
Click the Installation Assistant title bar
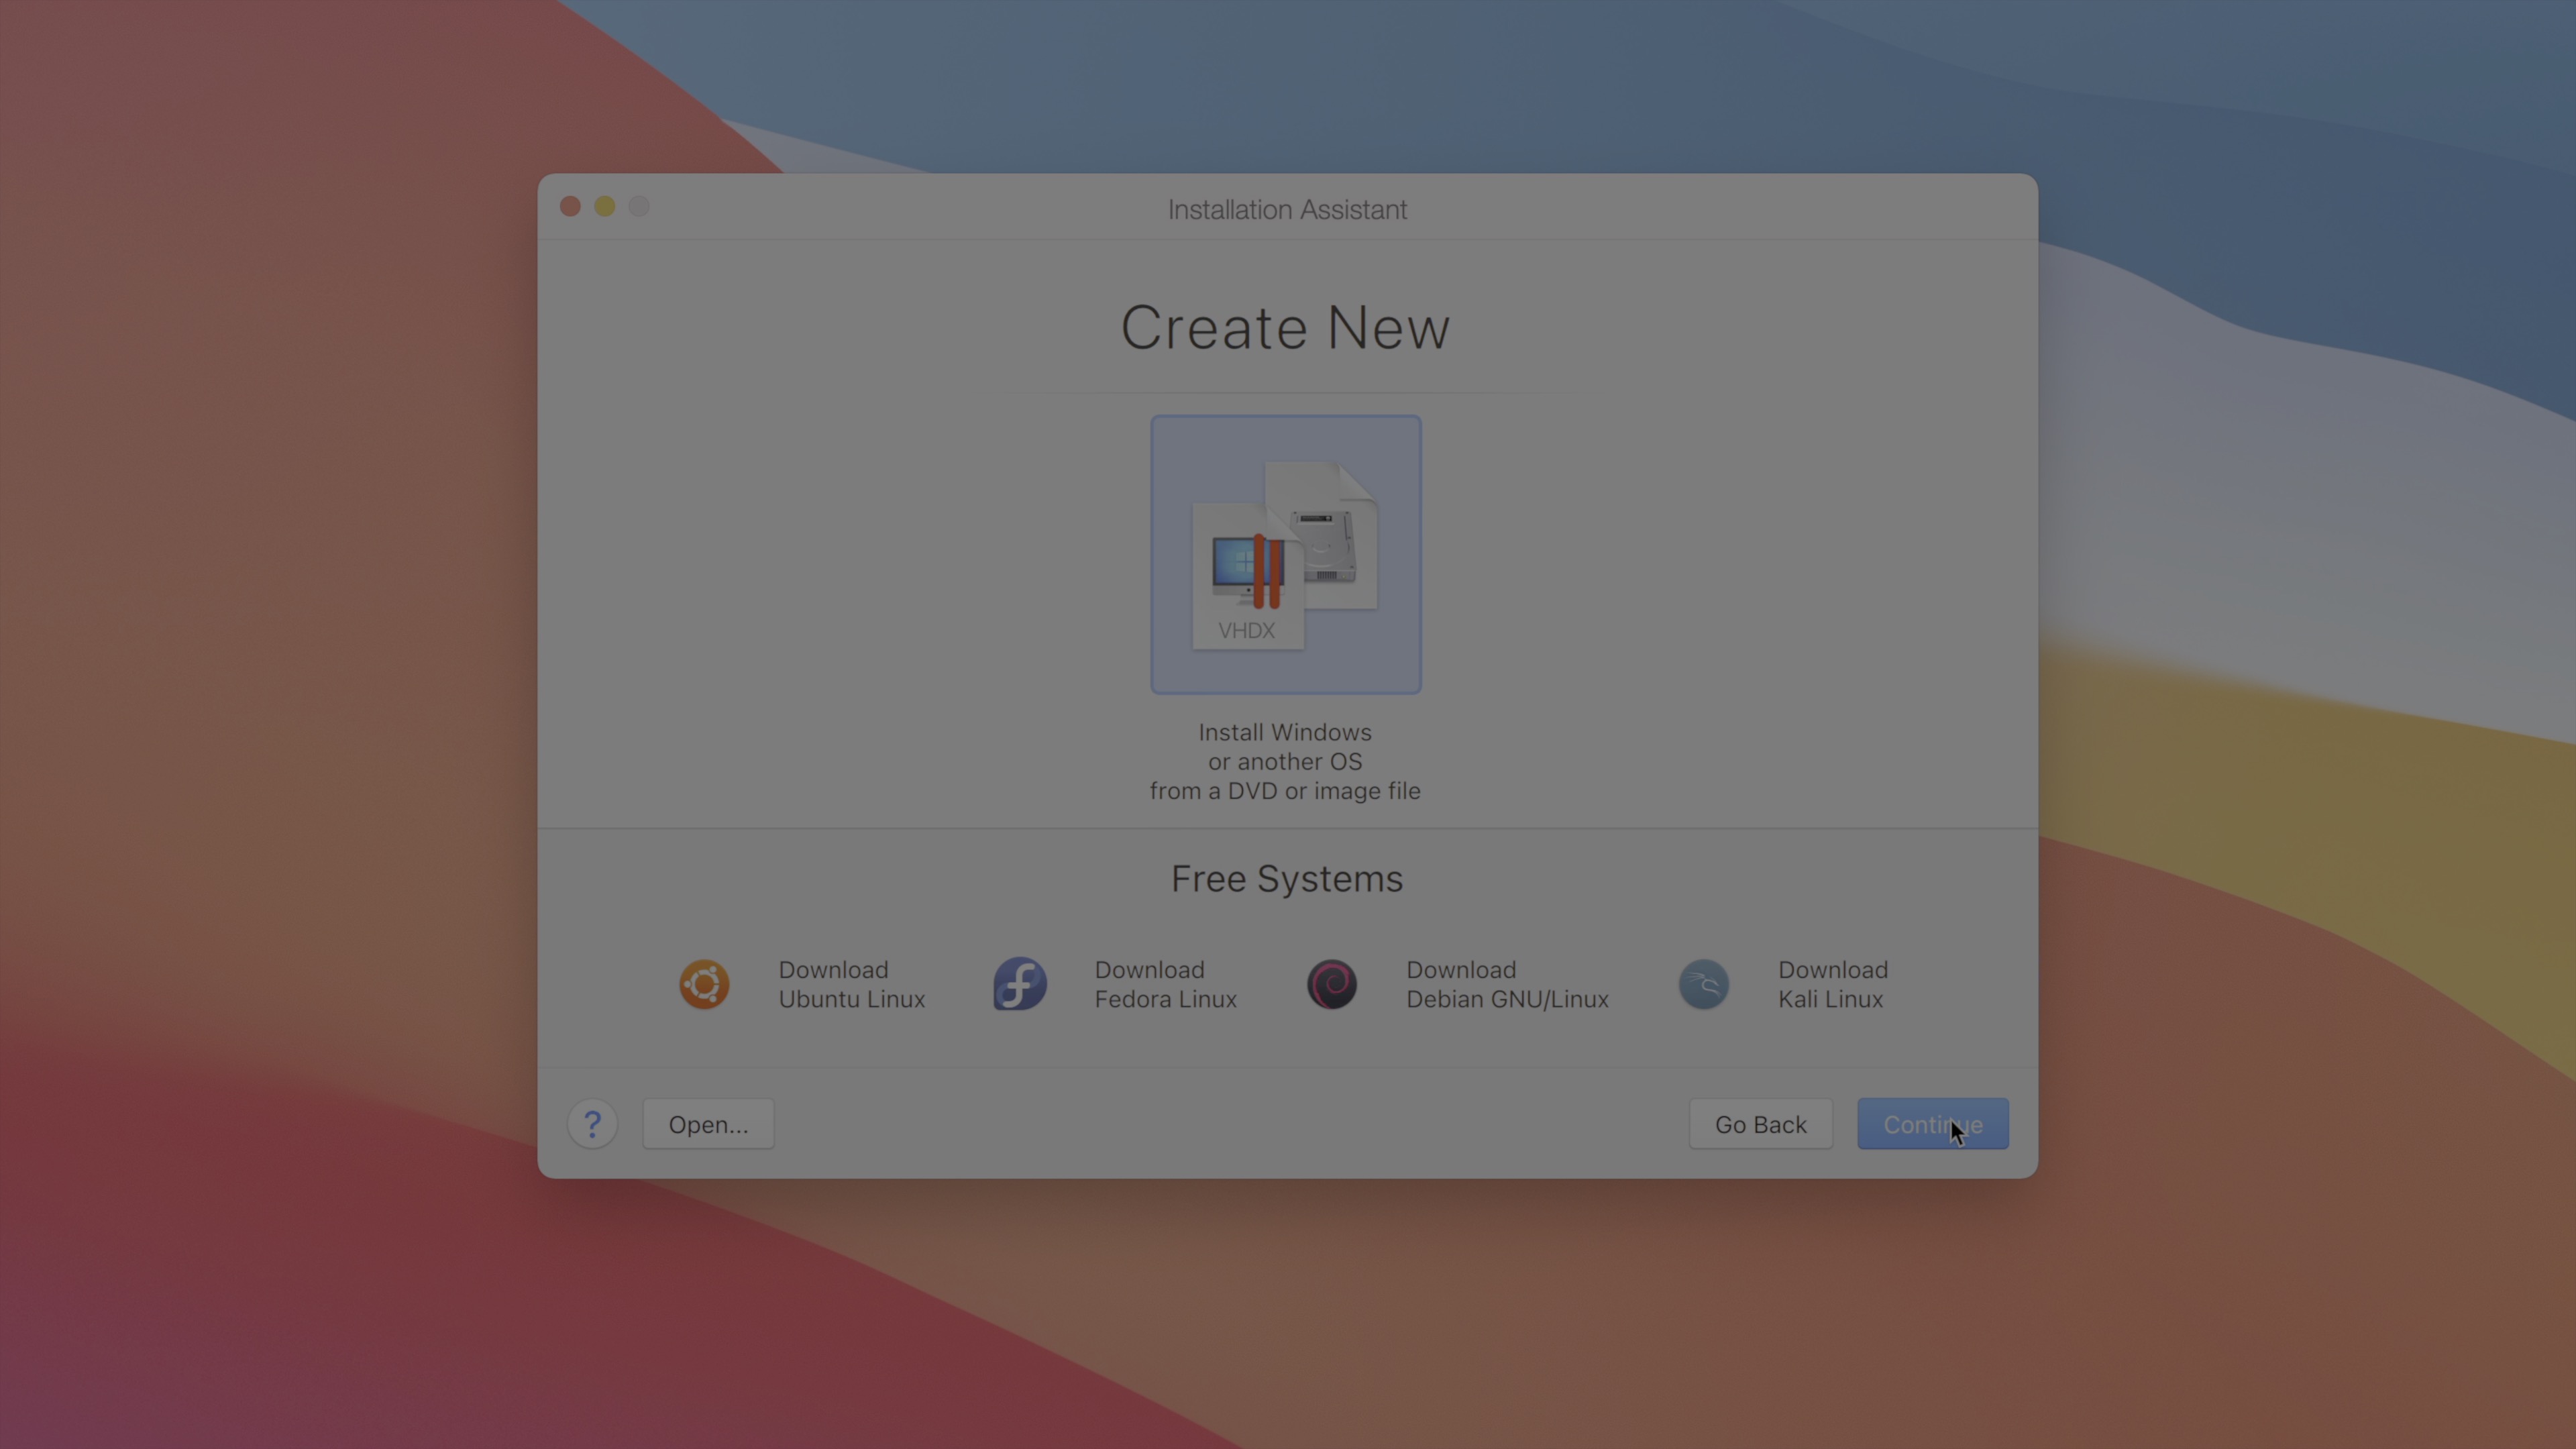tap(1287, 210)
